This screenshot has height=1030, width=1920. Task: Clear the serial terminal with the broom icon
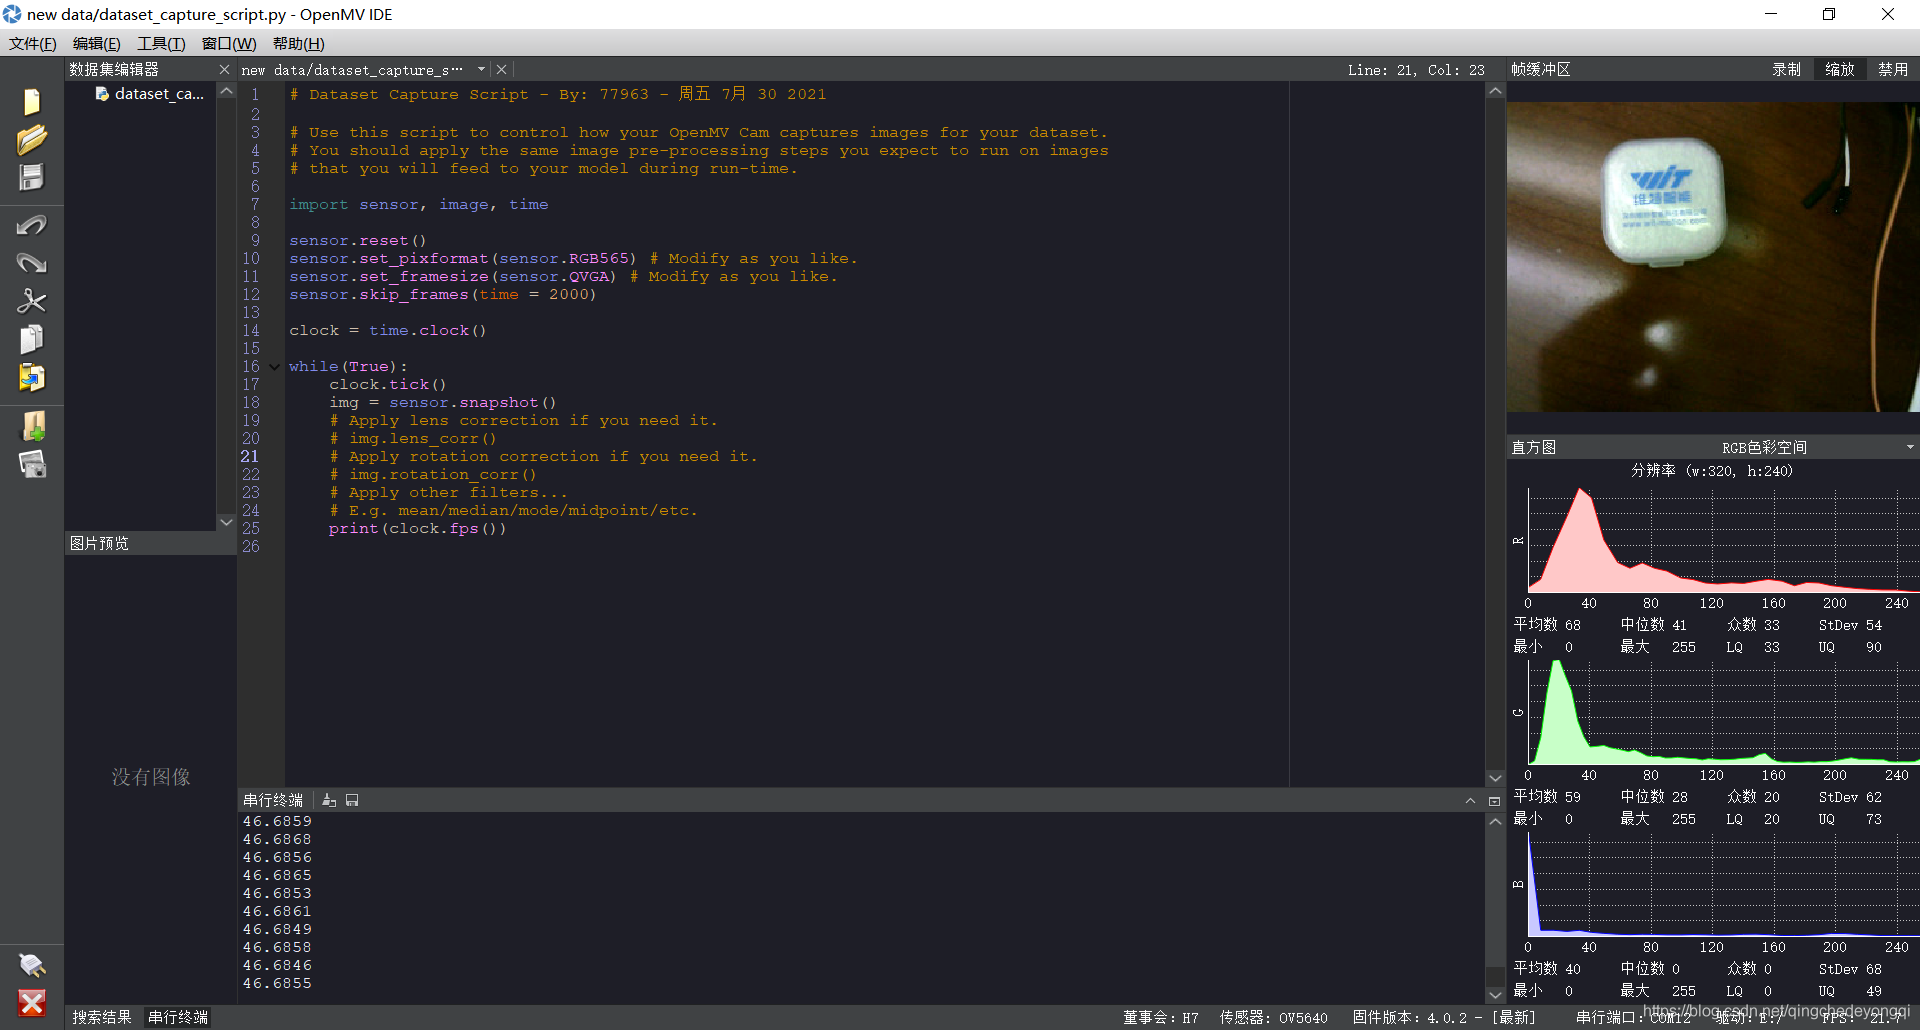pos(329,800)
